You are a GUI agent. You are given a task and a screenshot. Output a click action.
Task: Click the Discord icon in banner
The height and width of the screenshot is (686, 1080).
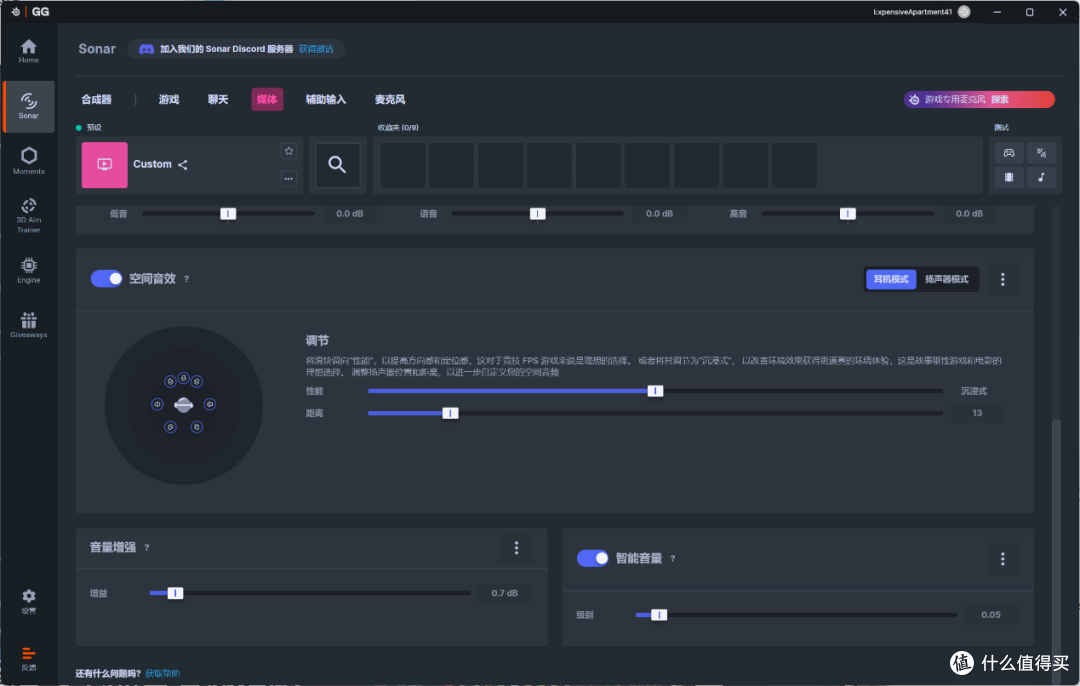click(146, 49)
